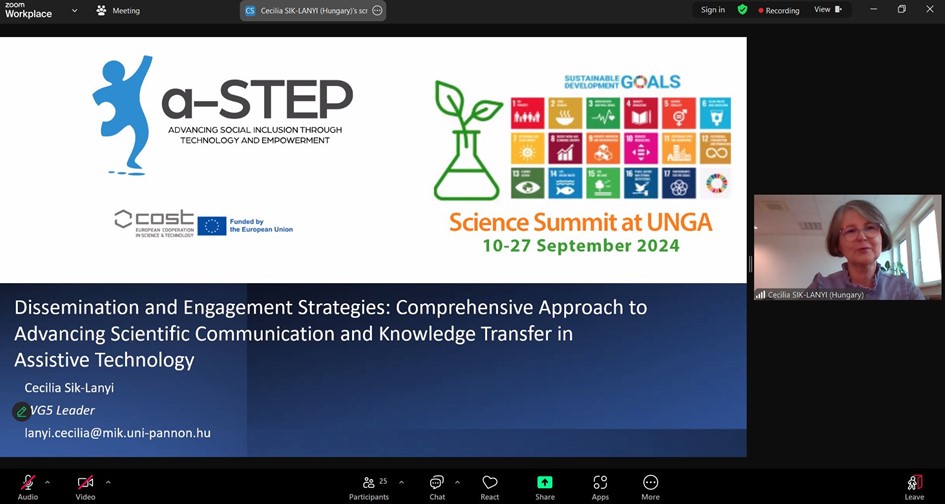Click the COST logo on the slide
The height and width of the screenshot is (504, 945).
155,223
